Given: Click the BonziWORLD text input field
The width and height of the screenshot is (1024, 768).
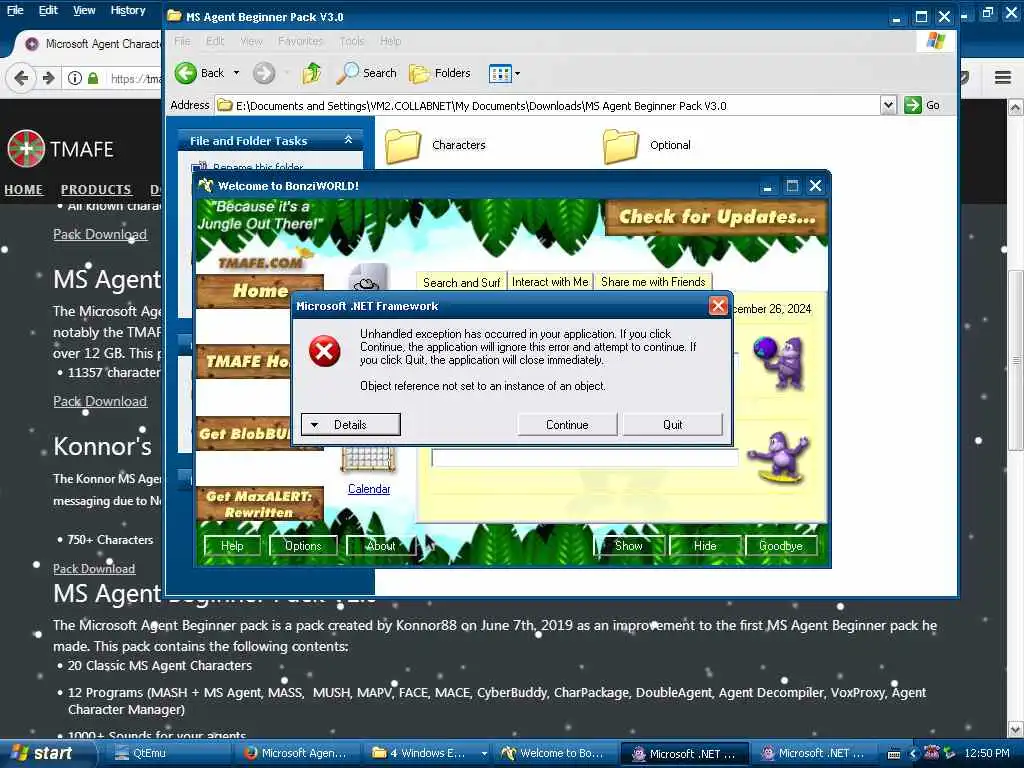Looking at the screenshot, I should (584, 458).
